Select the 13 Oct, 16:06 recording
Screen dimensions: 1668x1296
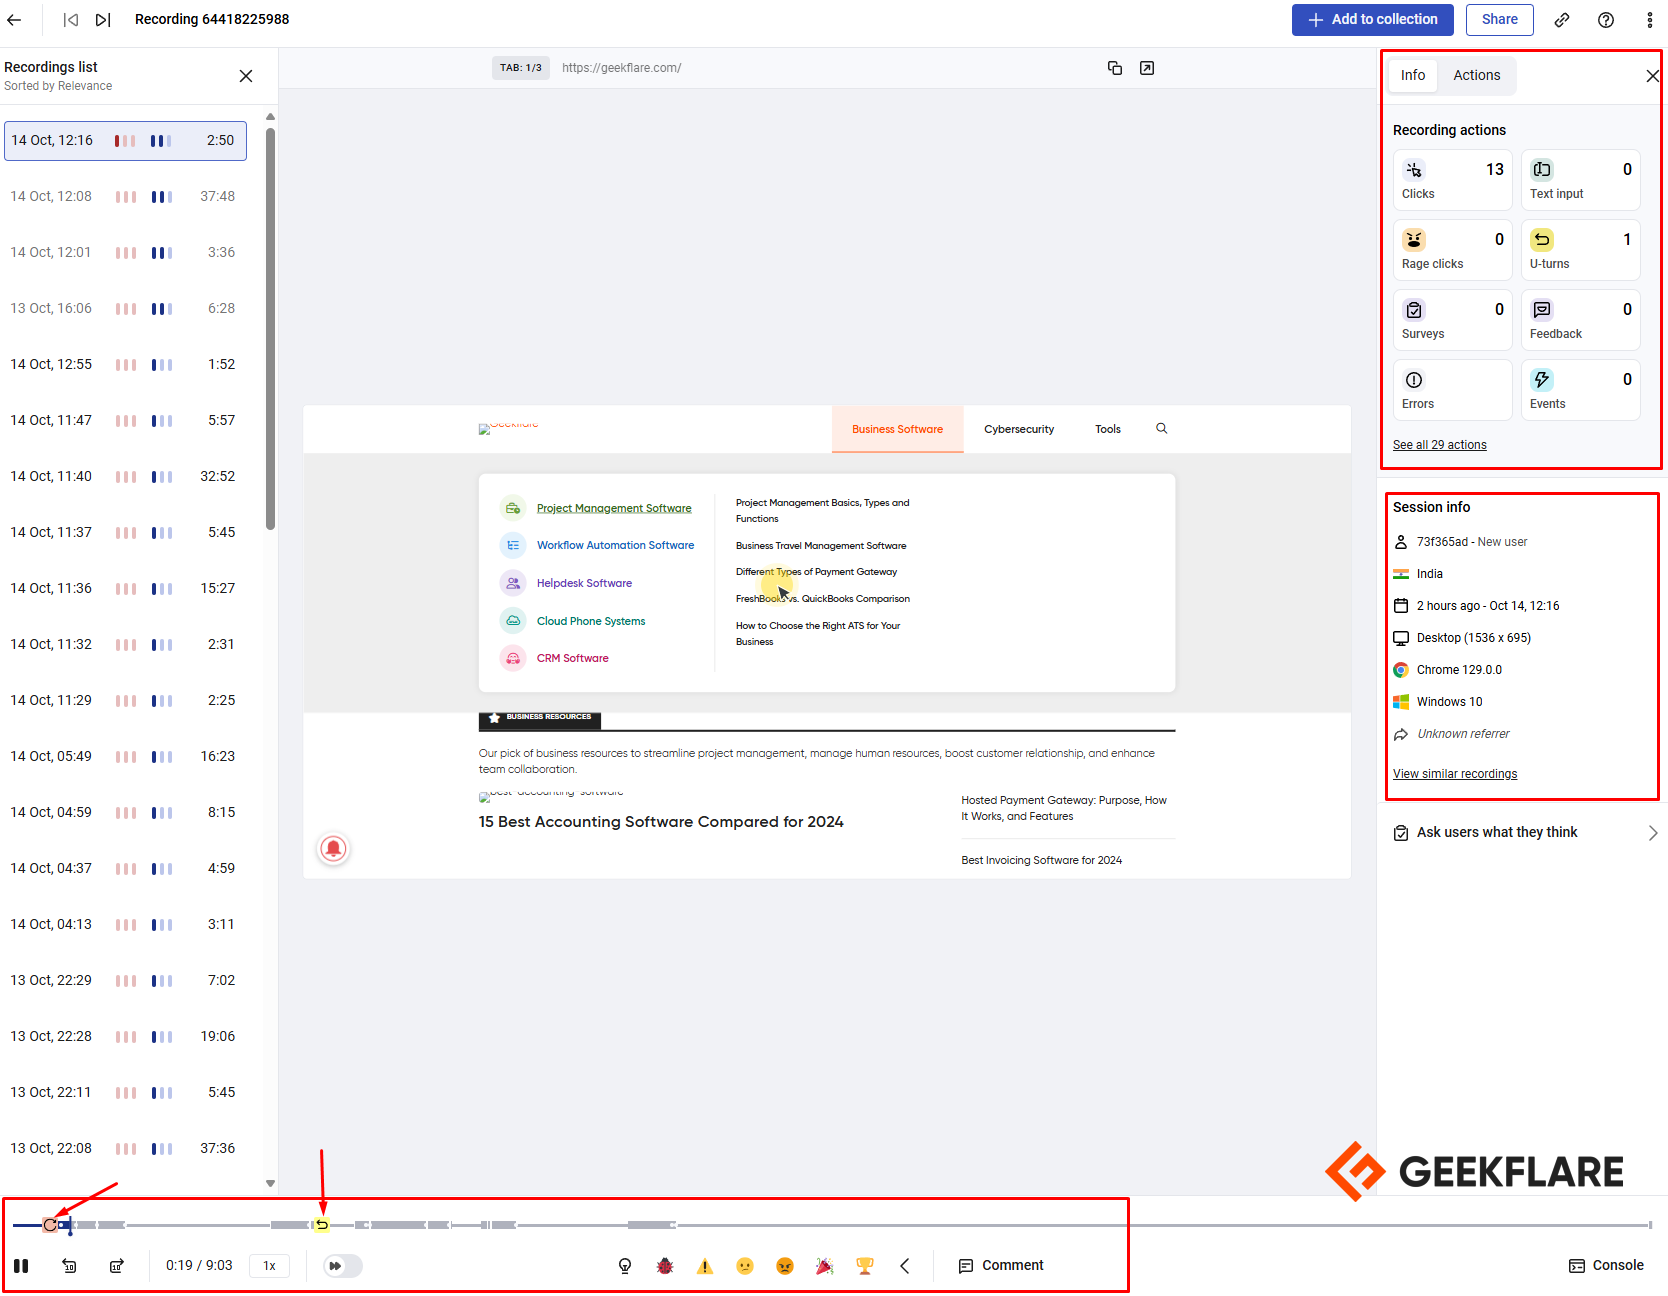(x=126, y=308)
